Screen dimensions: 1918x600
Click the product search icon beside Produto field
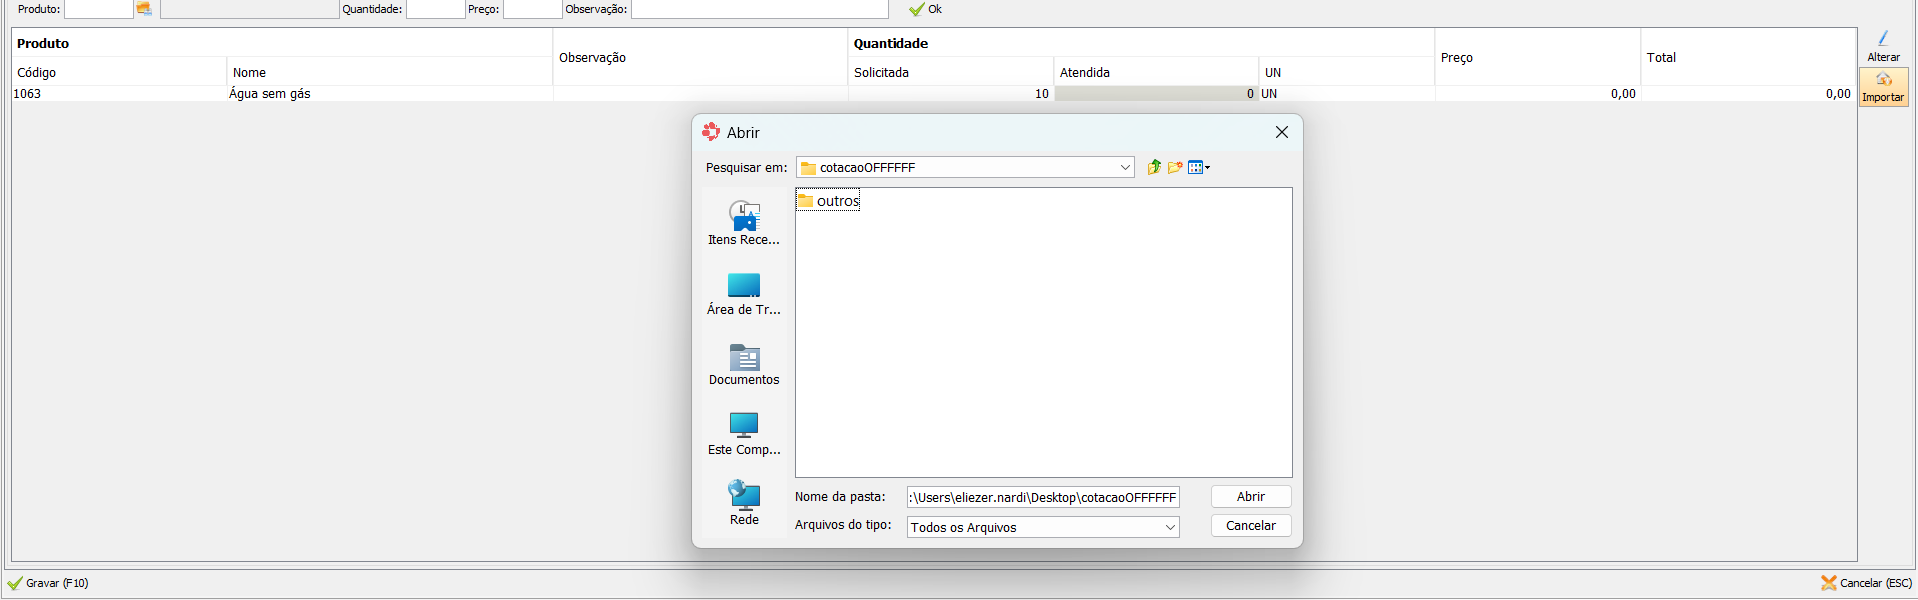pos(144,9)
